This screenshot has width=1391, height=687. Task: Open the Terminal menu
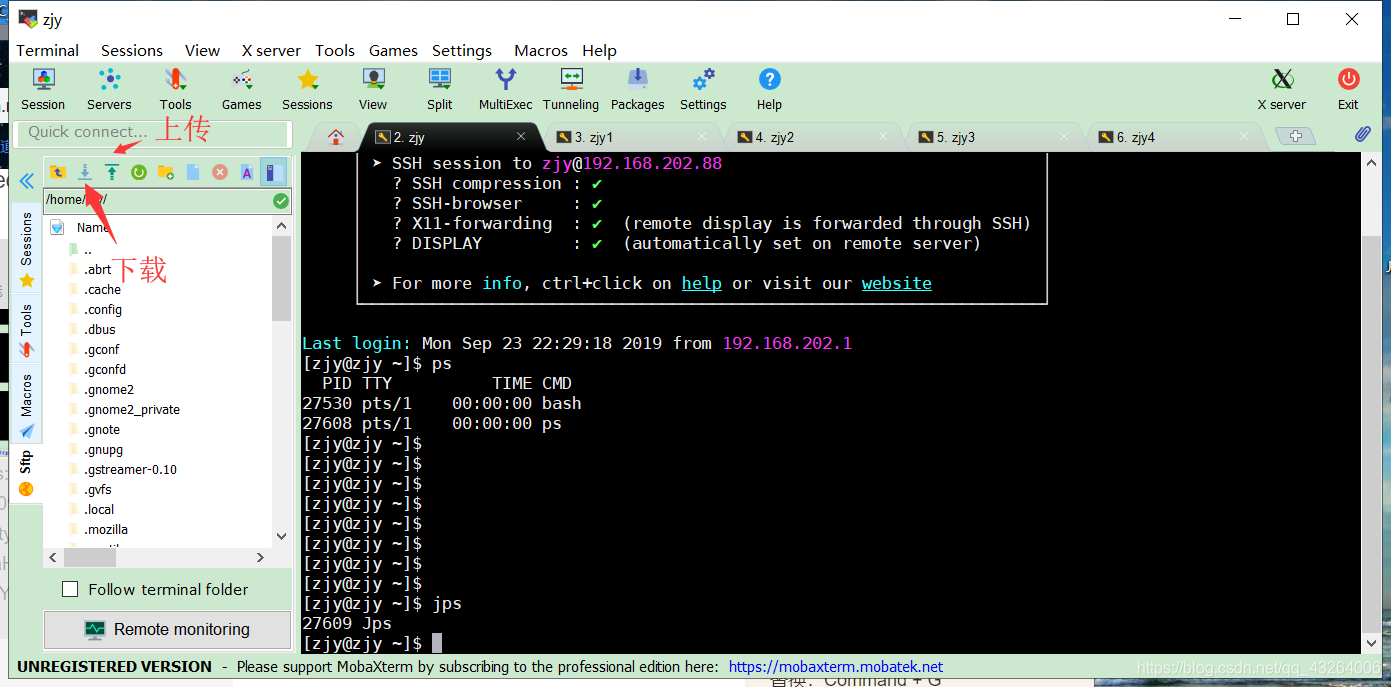(x=47, y=50)
